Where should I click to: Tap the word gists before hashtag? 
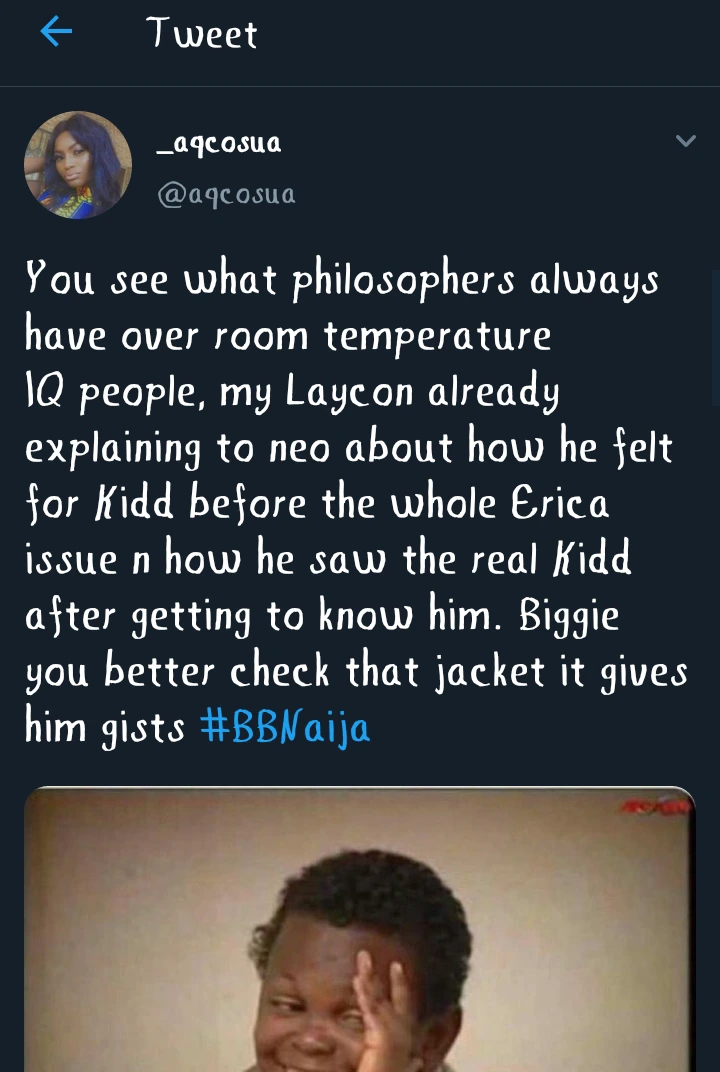pyautogui.click(x=143, y=729)
